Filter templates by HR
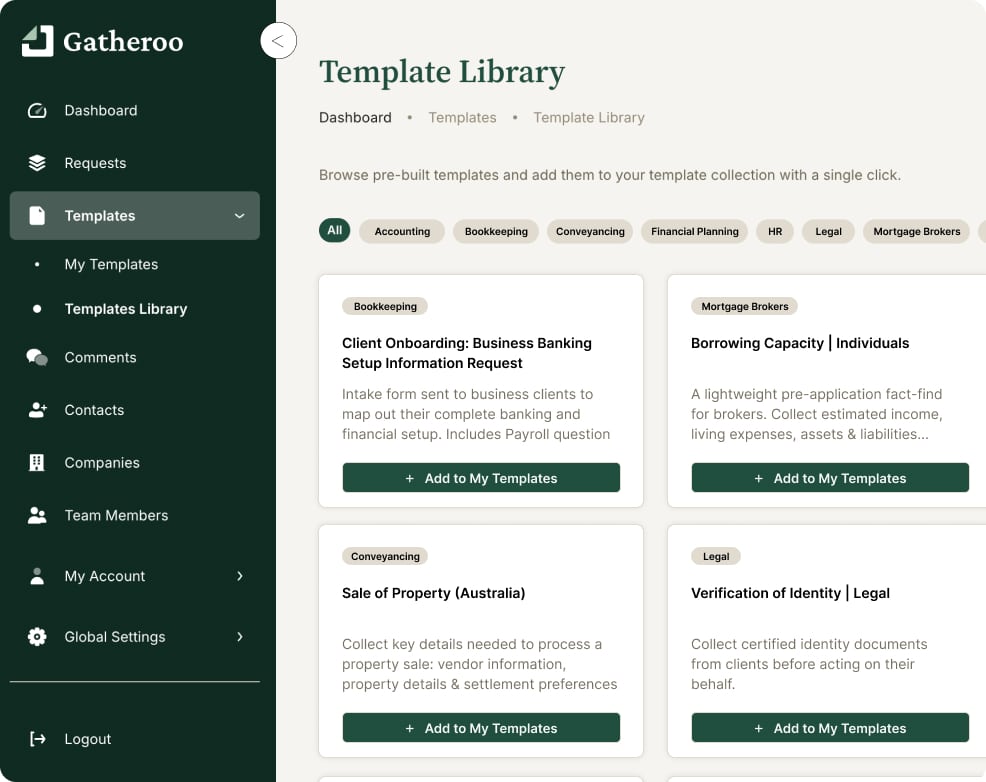 click(775, 231)
